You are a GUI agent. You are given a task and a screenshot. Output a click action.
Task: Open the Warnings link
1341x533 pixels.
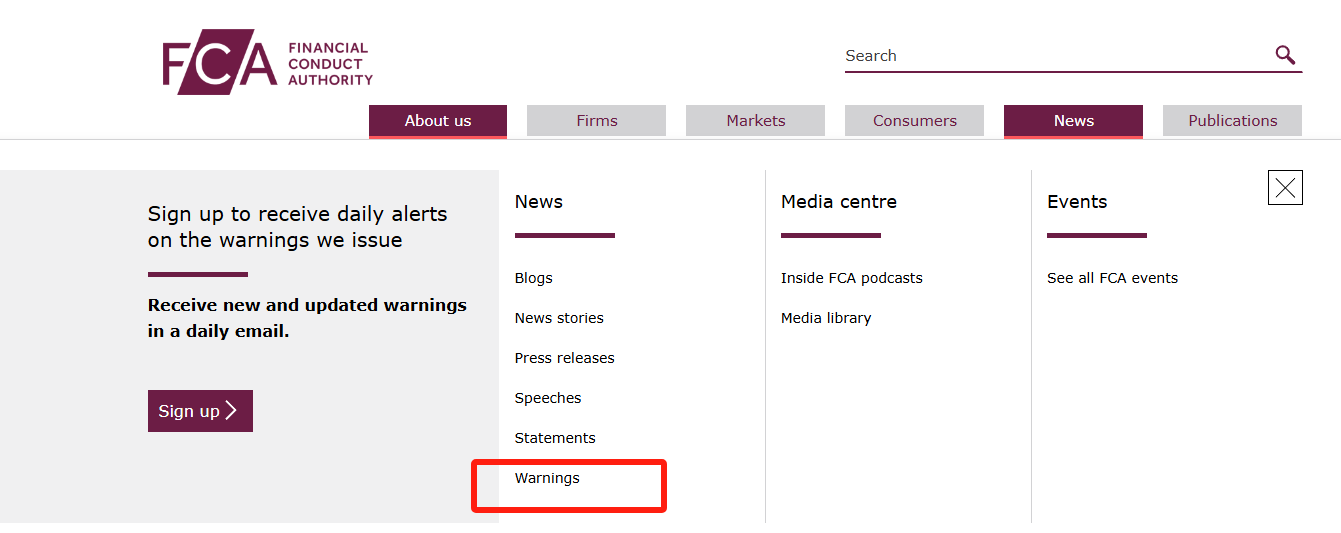(x=547, y=478)
